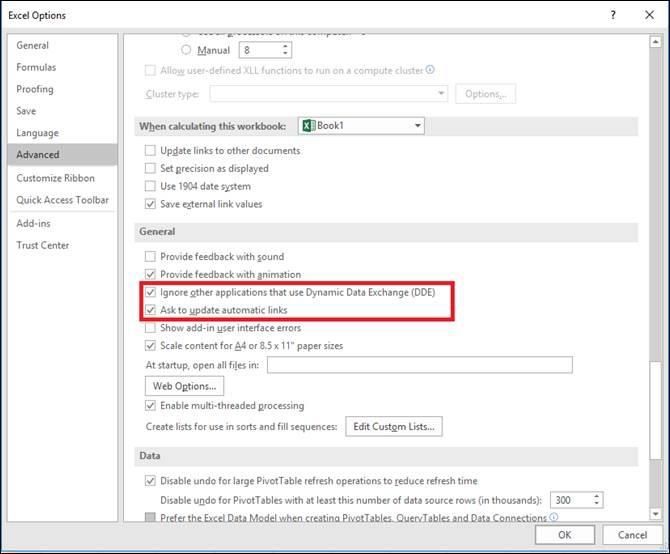Enable Update links to other documents
670x554 pixels.
click(151, 151)
